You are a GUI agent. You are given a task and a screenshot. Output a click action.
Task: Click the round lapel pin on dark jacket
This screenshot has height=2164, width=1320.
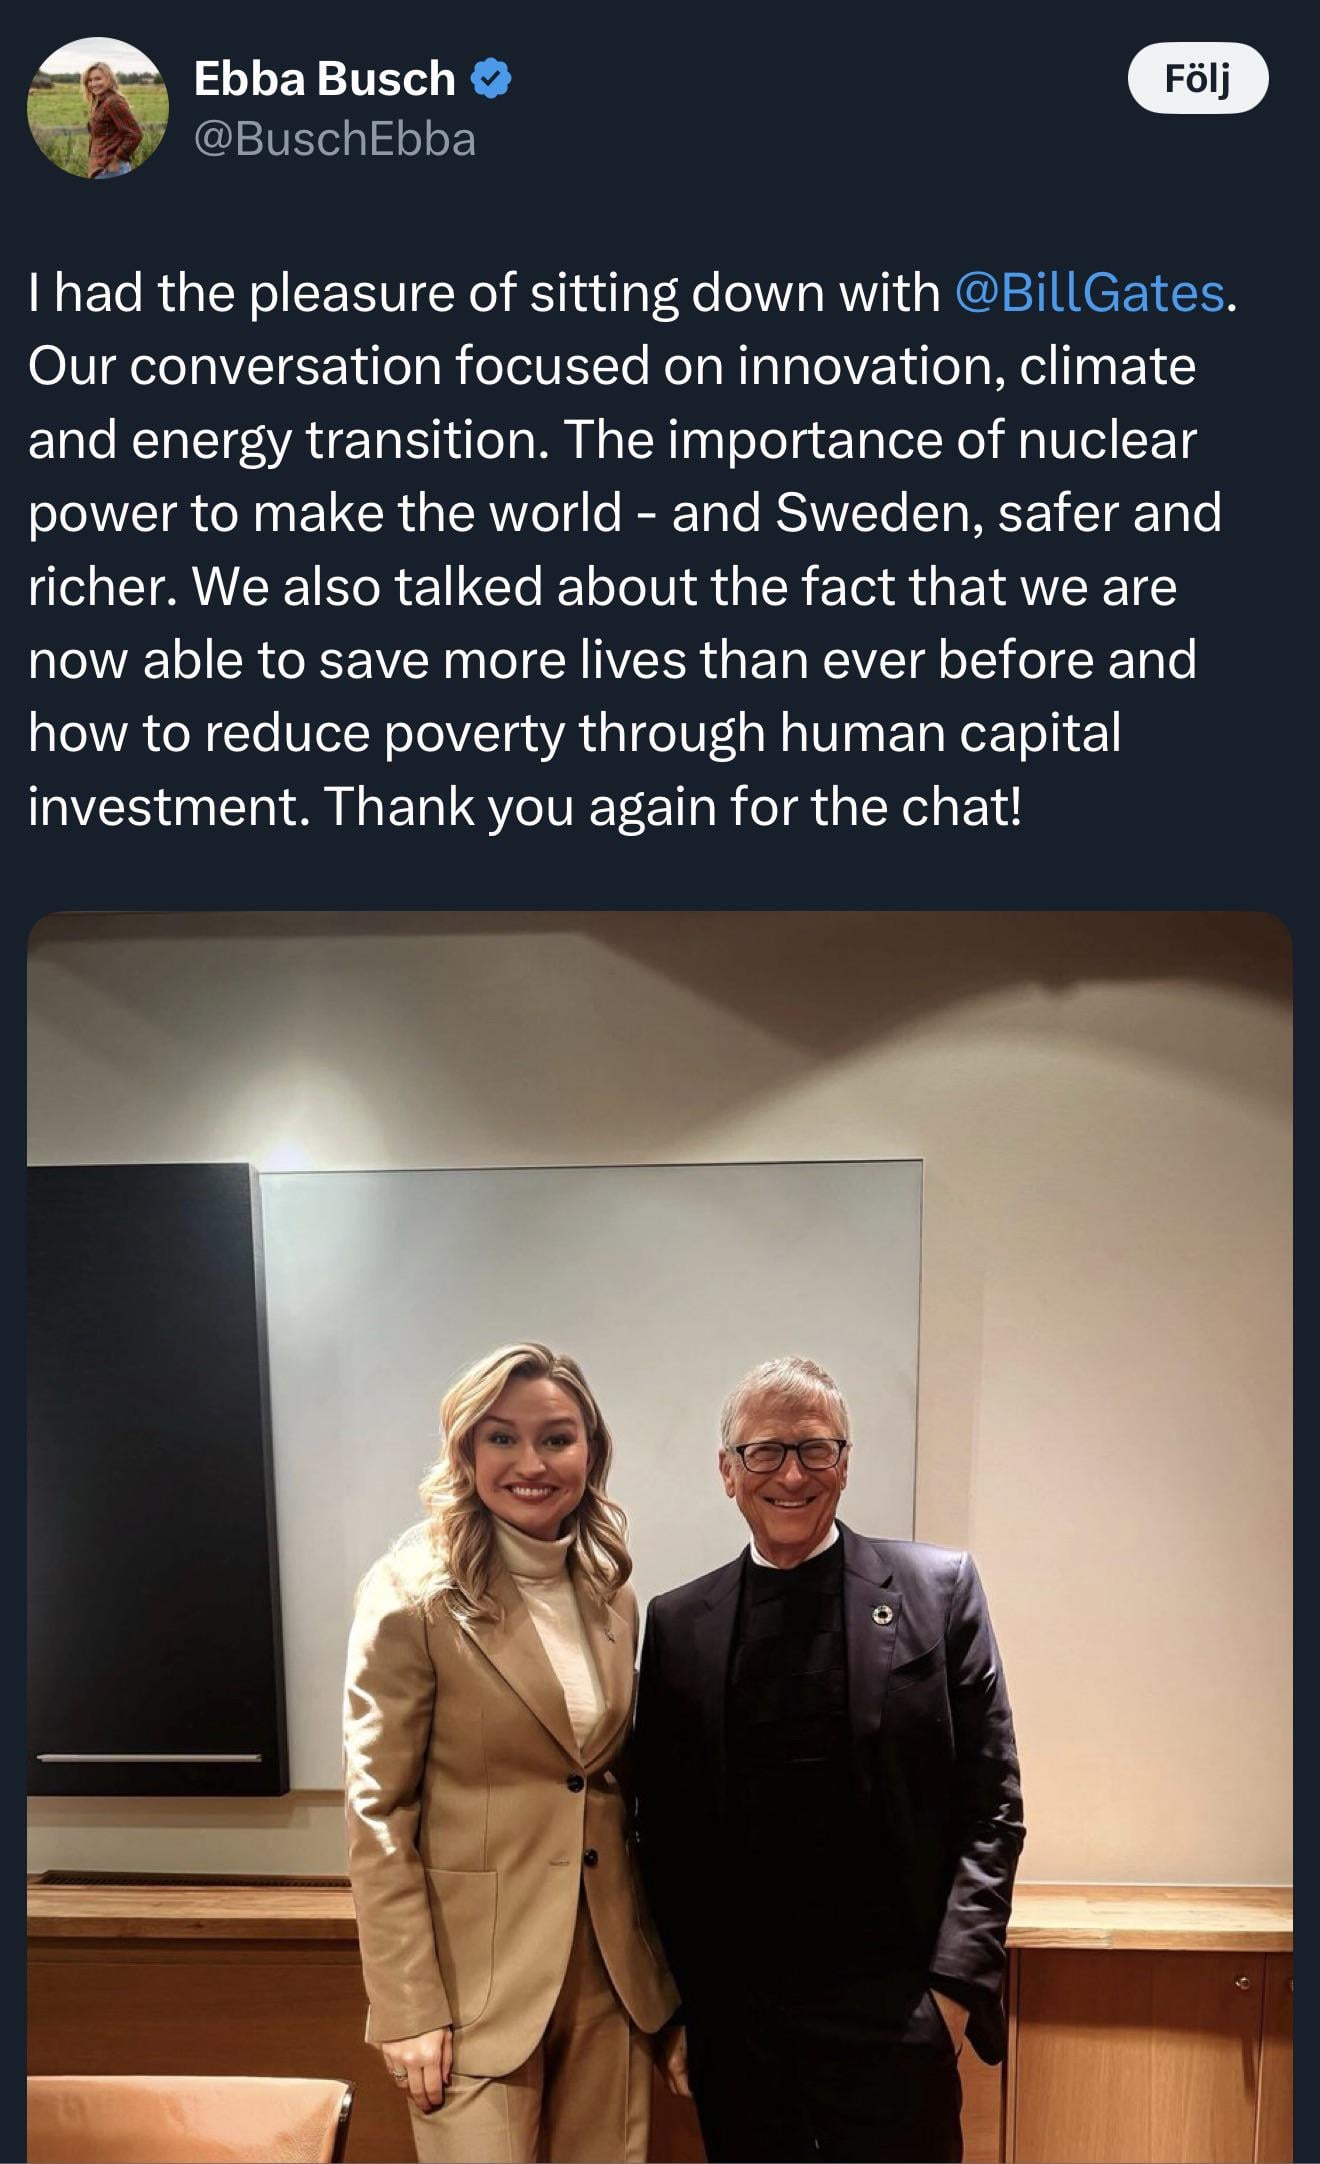tap(882, 1614)
